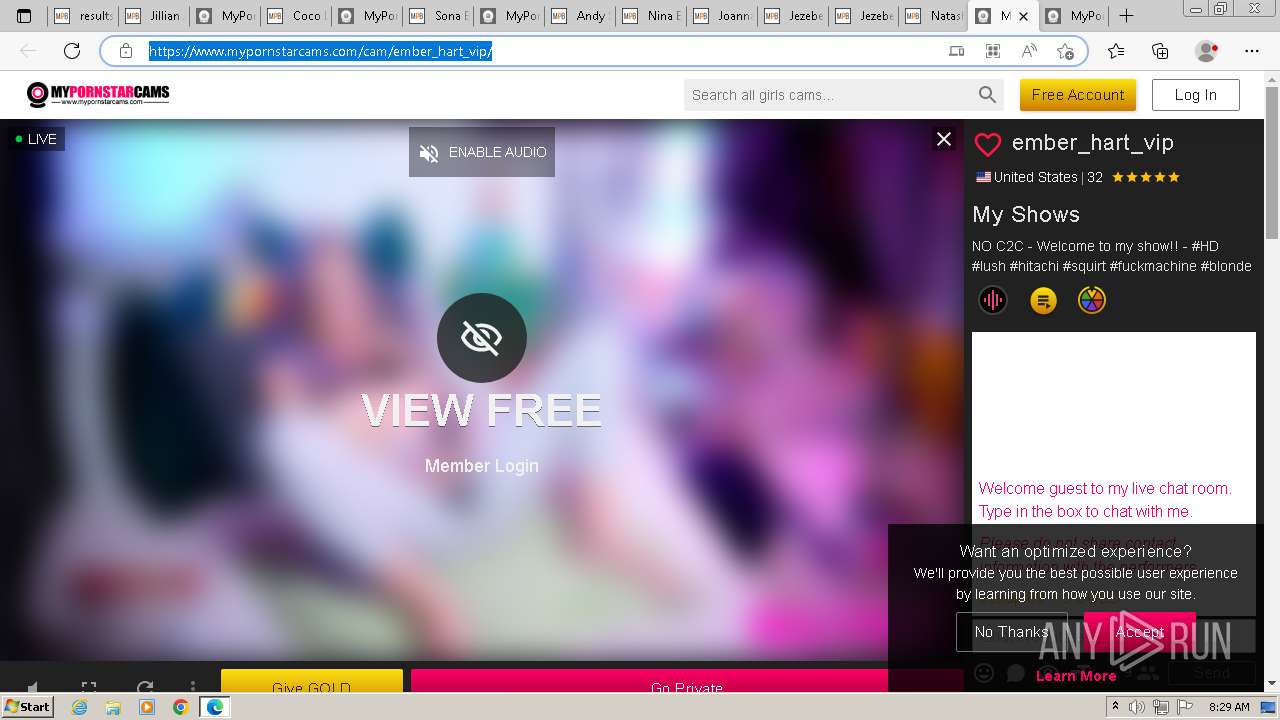Open the Read aloud option in the address bar
1280x720 pixels.
[1029, 51]
